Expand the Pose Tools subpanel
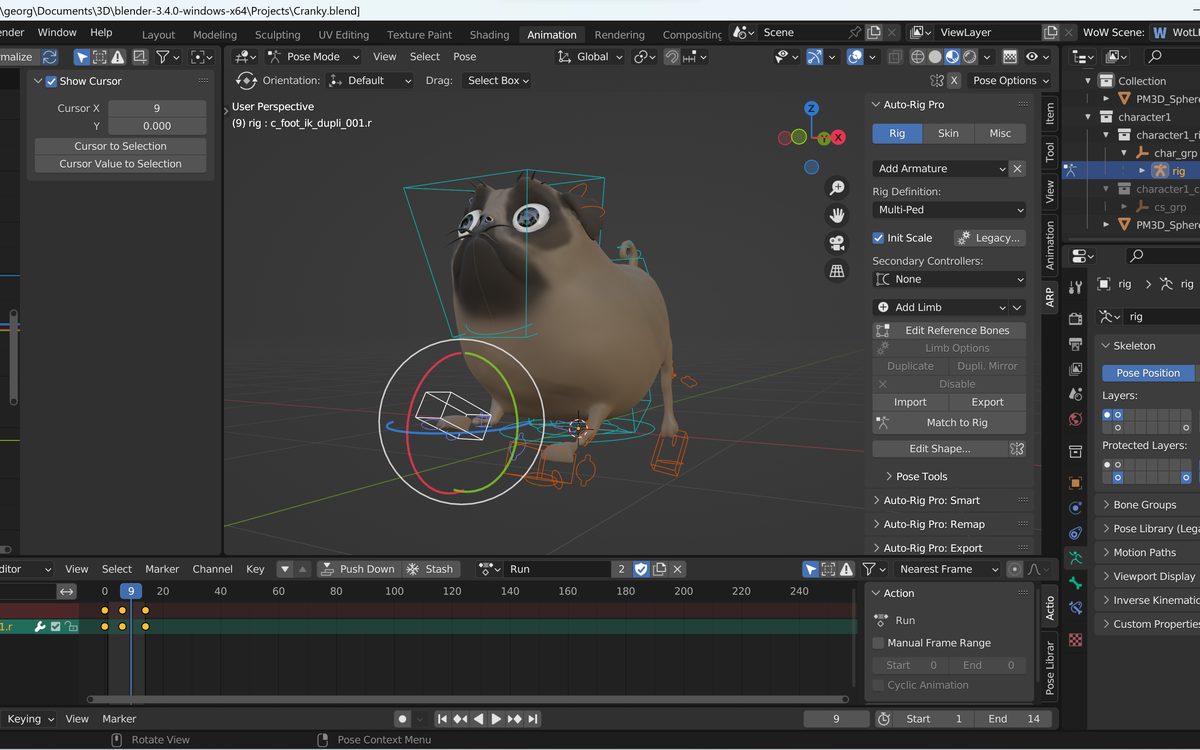Image resolution: width=1200 pixels, height=750 pixels. pyautogui.click(x=920, y=477)
